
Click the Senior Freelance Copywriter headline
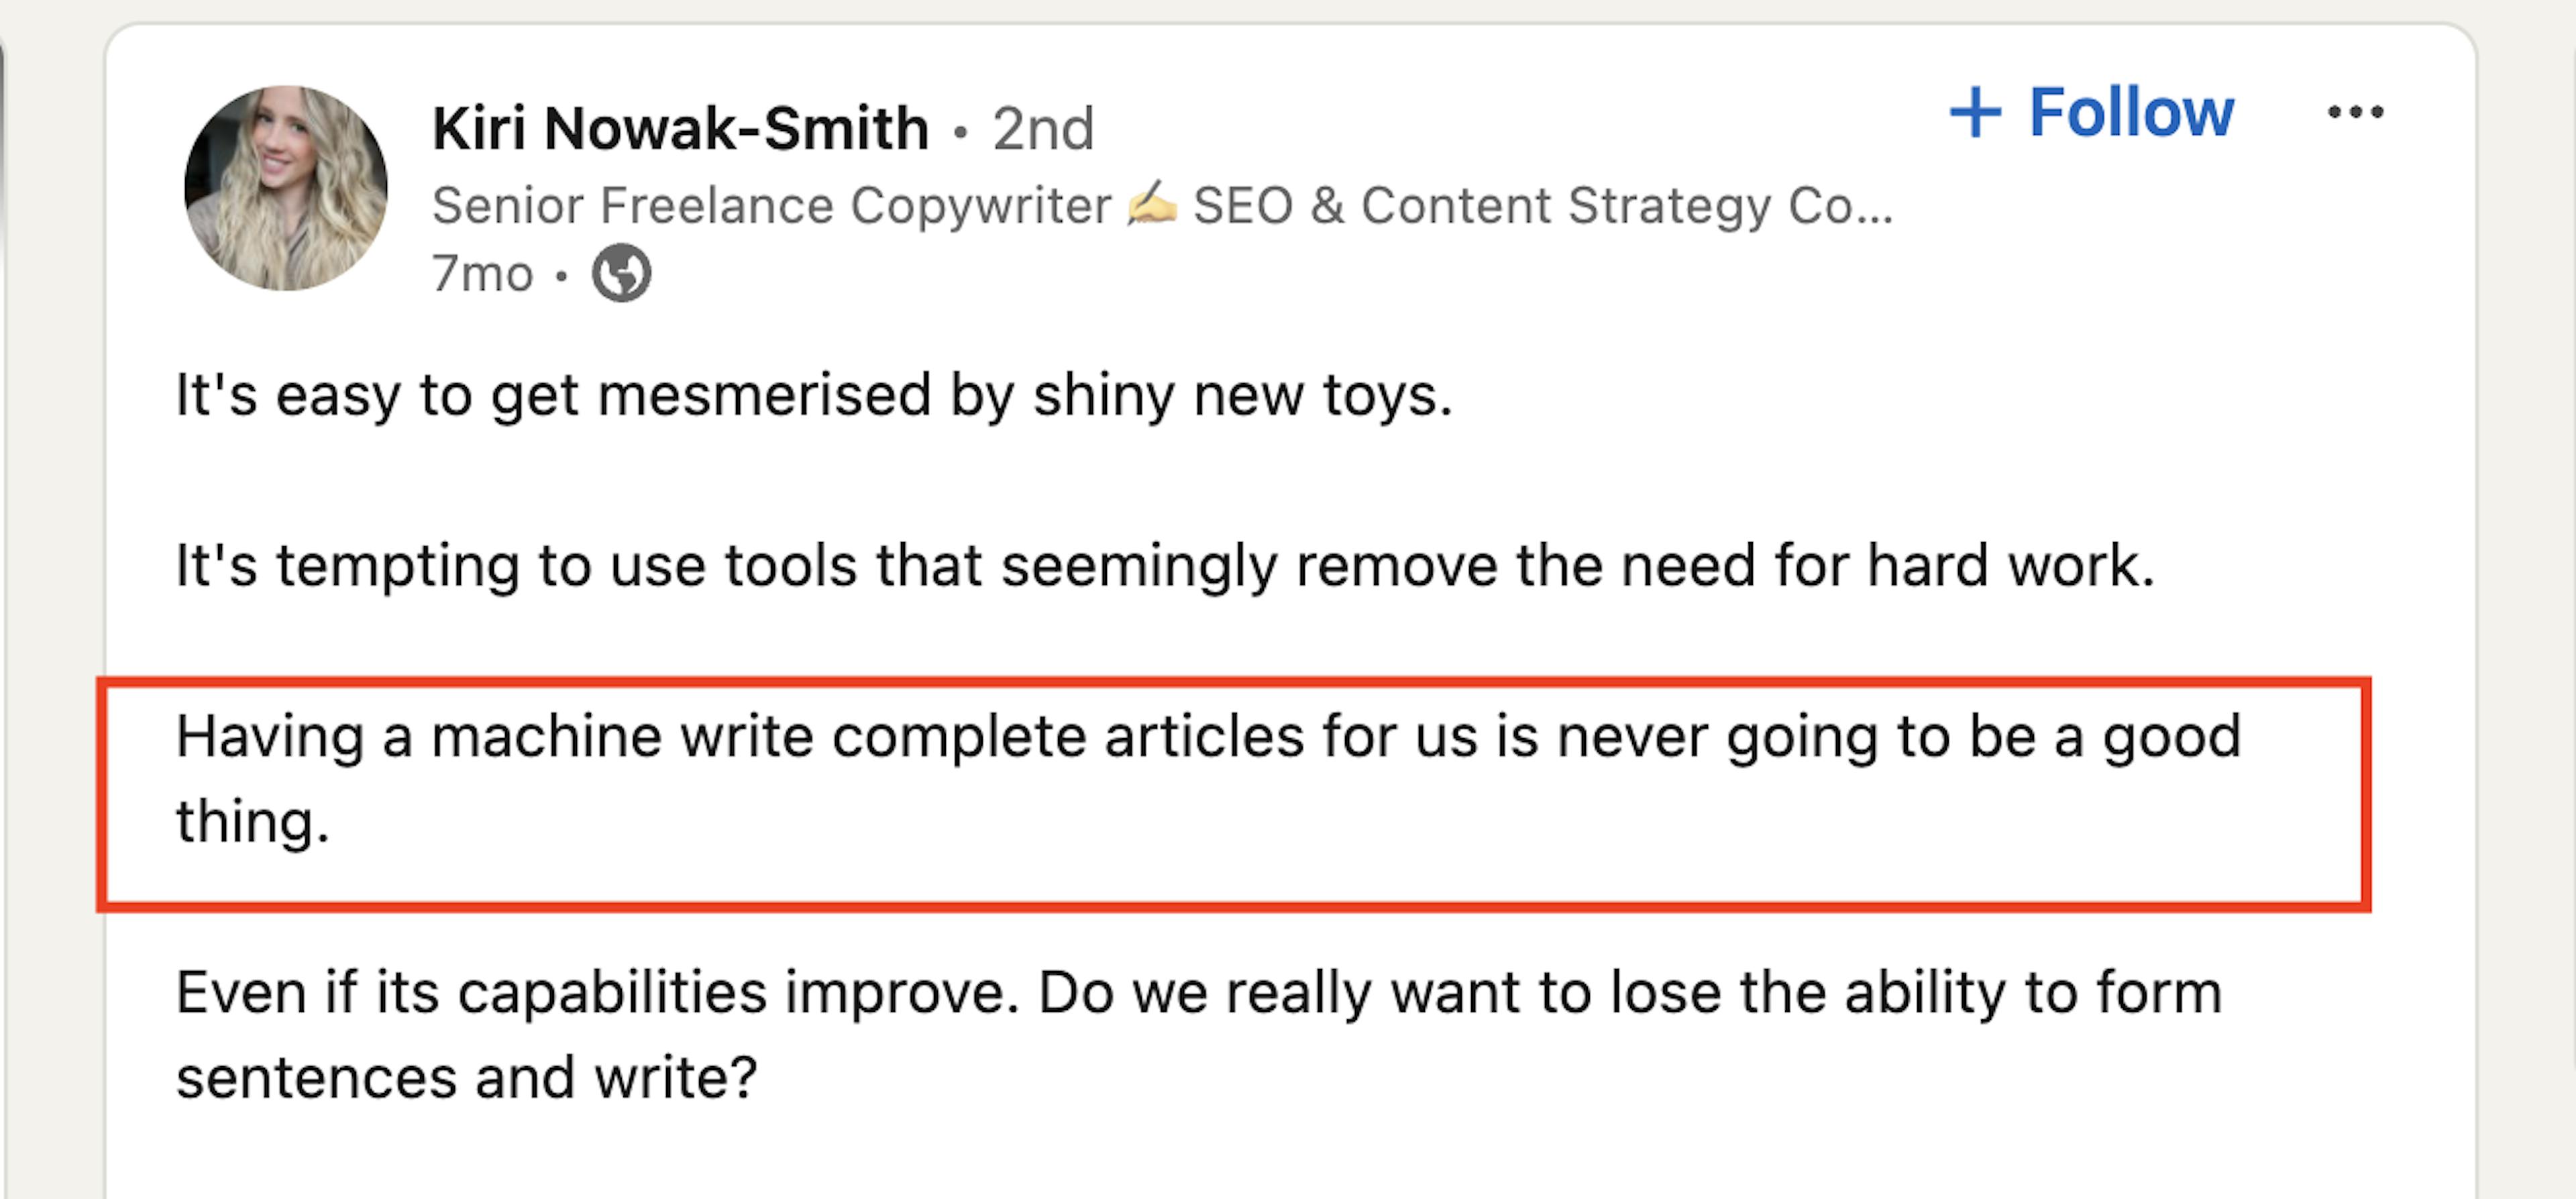coord(771,206)
